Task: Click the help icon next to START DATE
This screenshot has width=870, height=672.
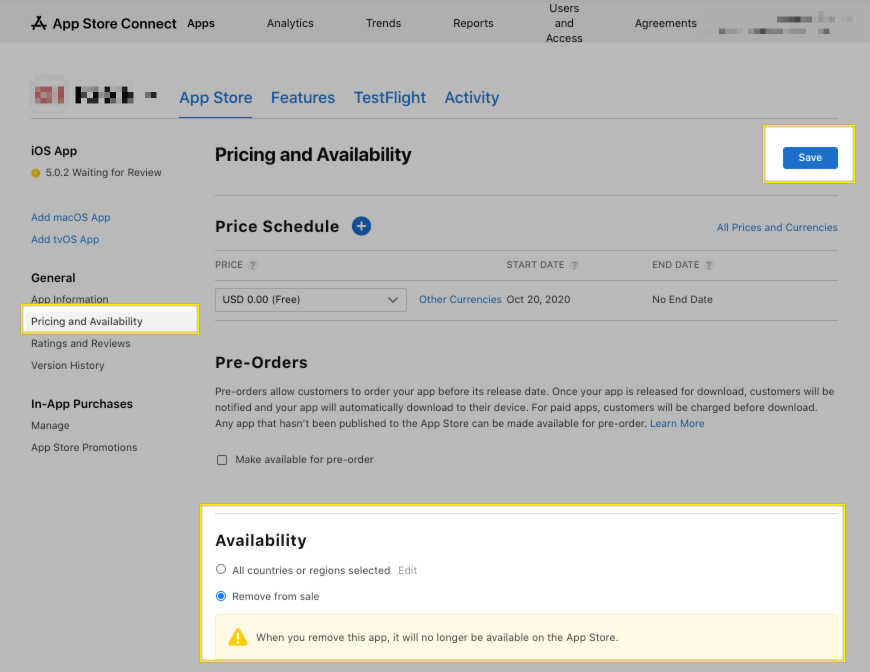Action: pyautogui.click(x=575, y=266)
